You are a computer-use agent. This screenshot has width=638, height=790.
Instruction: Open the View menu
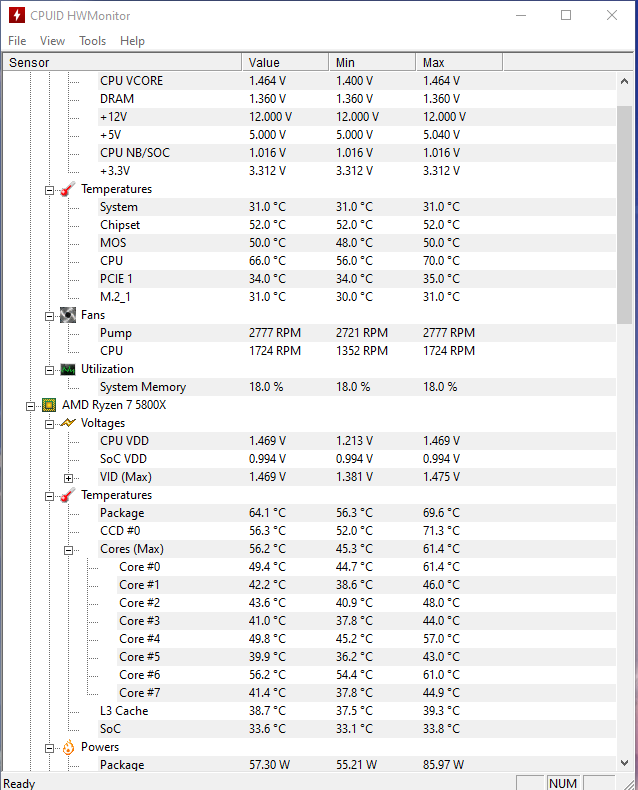click(52, 41)
